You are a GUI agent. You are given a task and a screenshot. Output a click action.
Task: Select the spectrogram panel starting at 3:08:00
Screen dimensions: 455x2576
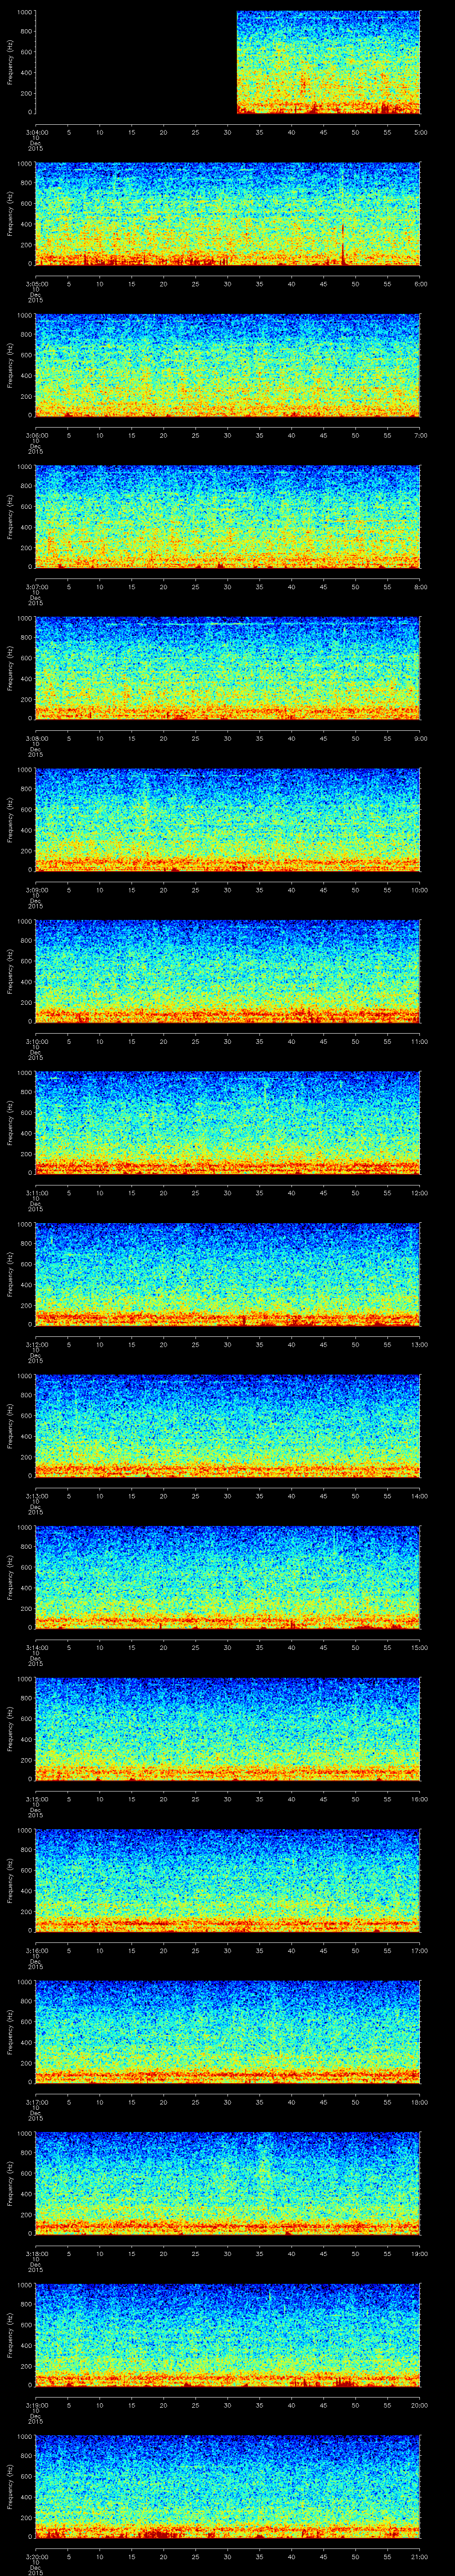coord(228,668)
